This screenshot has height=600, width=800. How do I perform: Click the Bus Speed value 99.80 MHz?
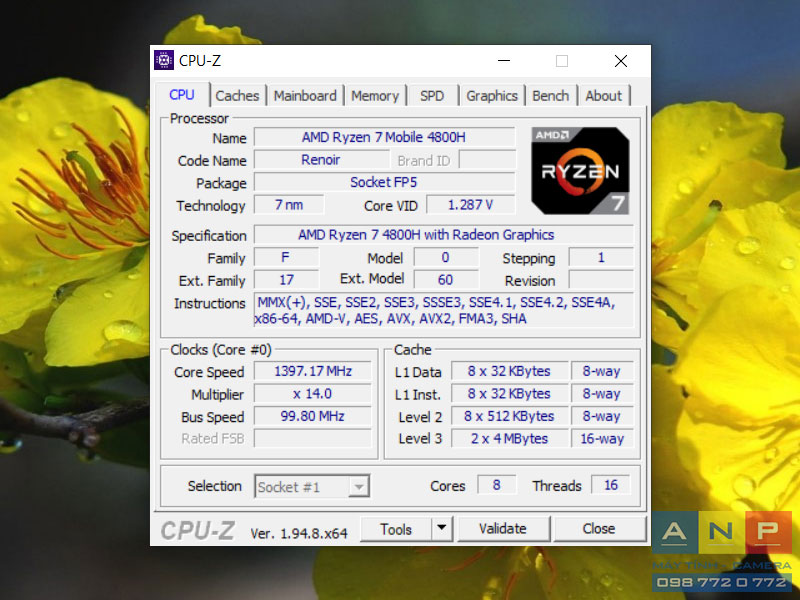[313, 416]
